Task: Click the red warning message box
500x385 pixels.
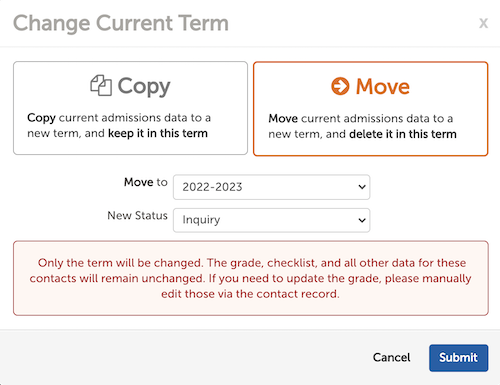Action: point(251,278)
